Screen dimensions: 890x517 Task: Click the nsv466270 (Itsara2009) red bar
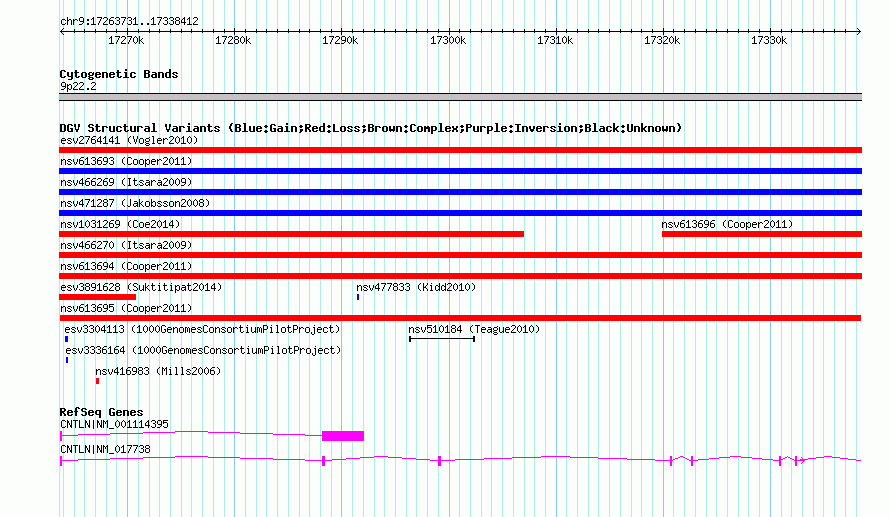click(x=460, y=255)
